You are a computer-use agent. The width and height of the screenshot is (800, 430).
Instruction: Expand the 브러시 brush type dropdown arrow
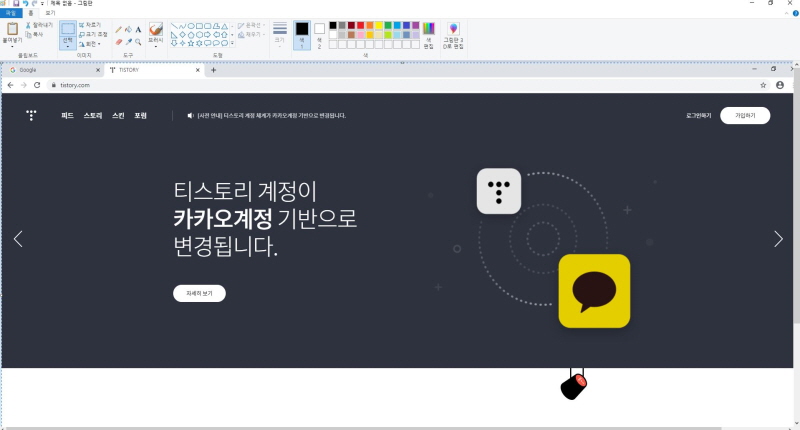[156, 44]
